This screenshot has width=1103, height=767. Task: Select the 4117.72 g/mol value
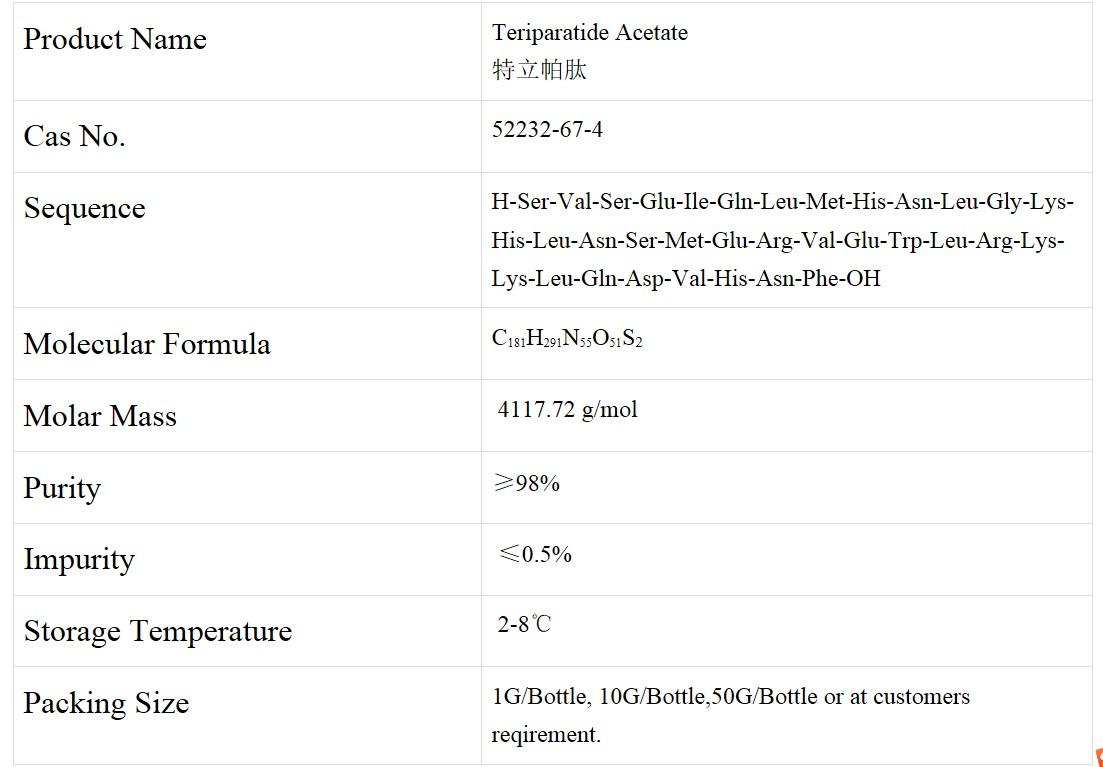567,410
